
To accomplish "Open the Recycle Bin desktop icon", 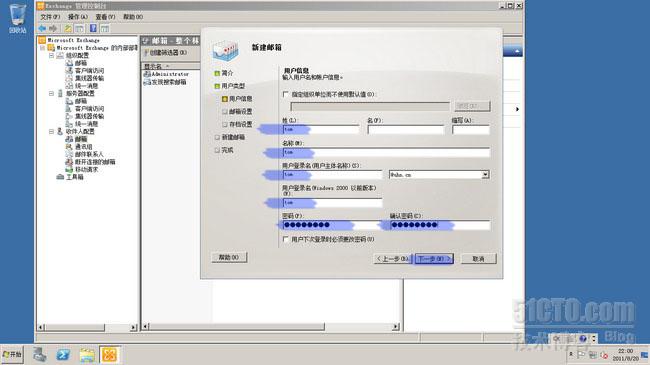I will click(x=17, y=18).
